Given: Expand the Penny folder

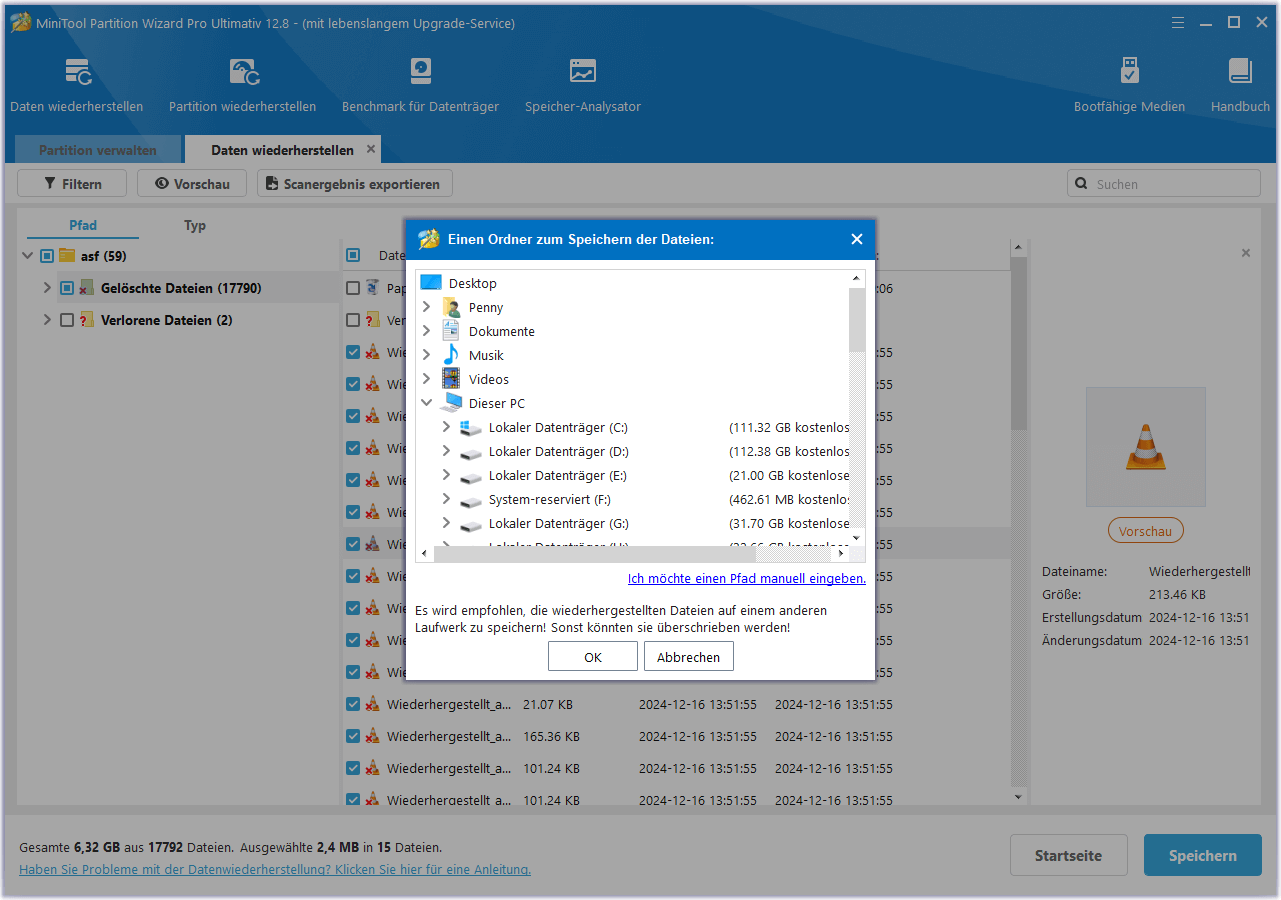Looking at the screenshot, I should (427, 307).
